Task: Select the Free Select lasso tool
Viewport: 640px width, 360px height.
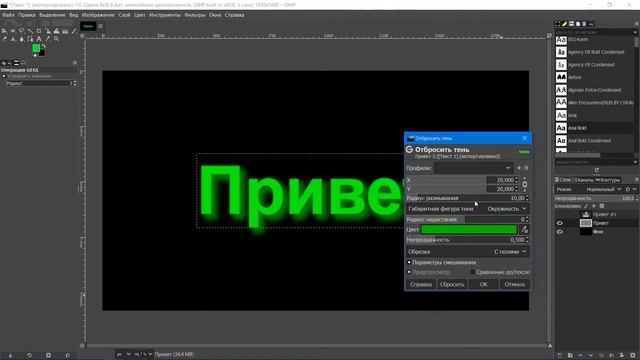Action: click(21, 31)
